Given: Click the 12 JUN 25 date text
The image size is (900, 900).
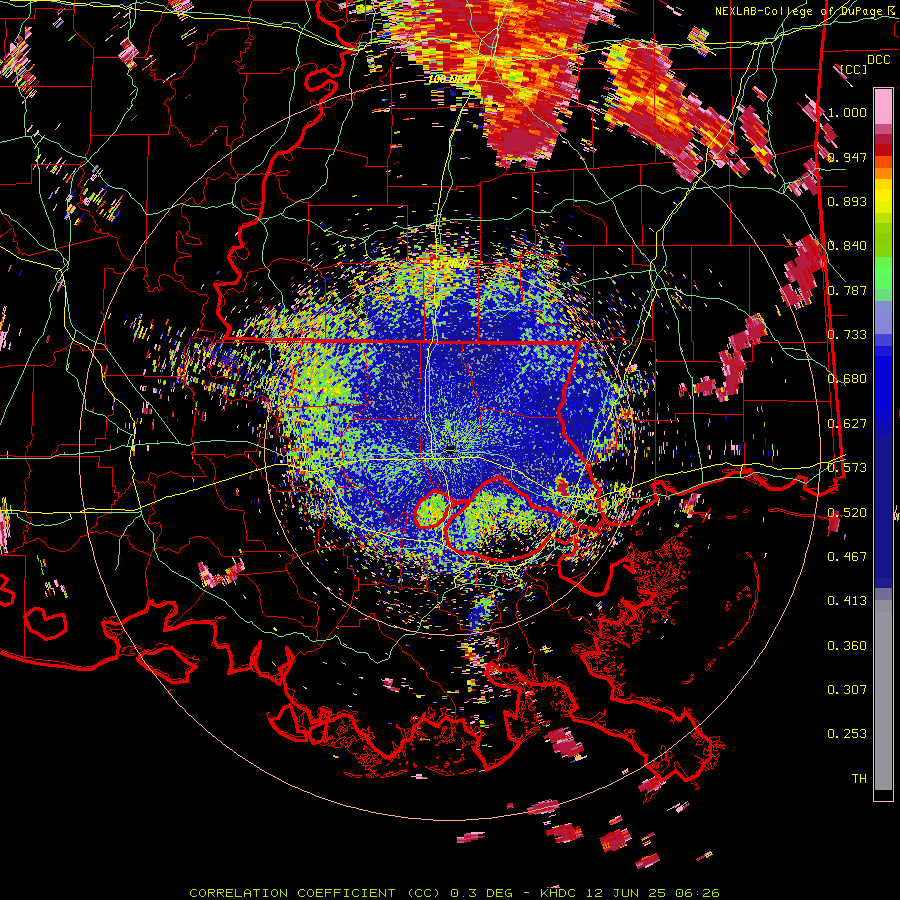Looking at the screenshot, I should pyautogui.click(x=624, y=893).
